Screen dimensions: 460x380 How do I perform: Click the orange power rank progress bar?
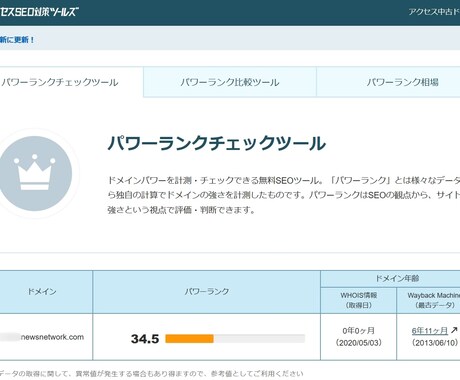pos(189,339)
